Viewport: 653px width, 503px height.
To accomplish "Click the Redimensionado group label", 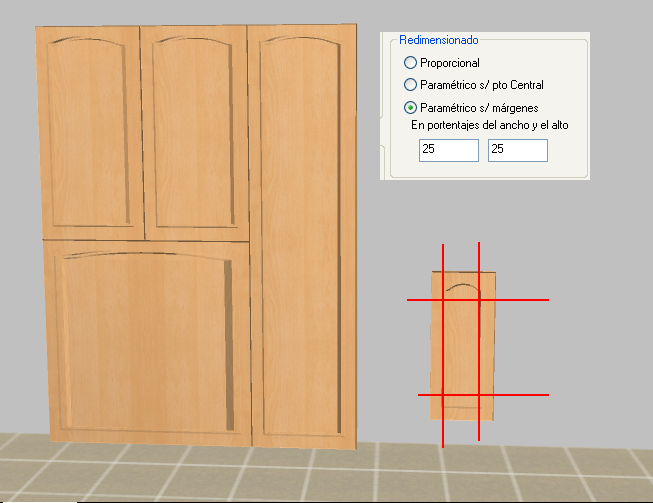I will pos(439,40).
